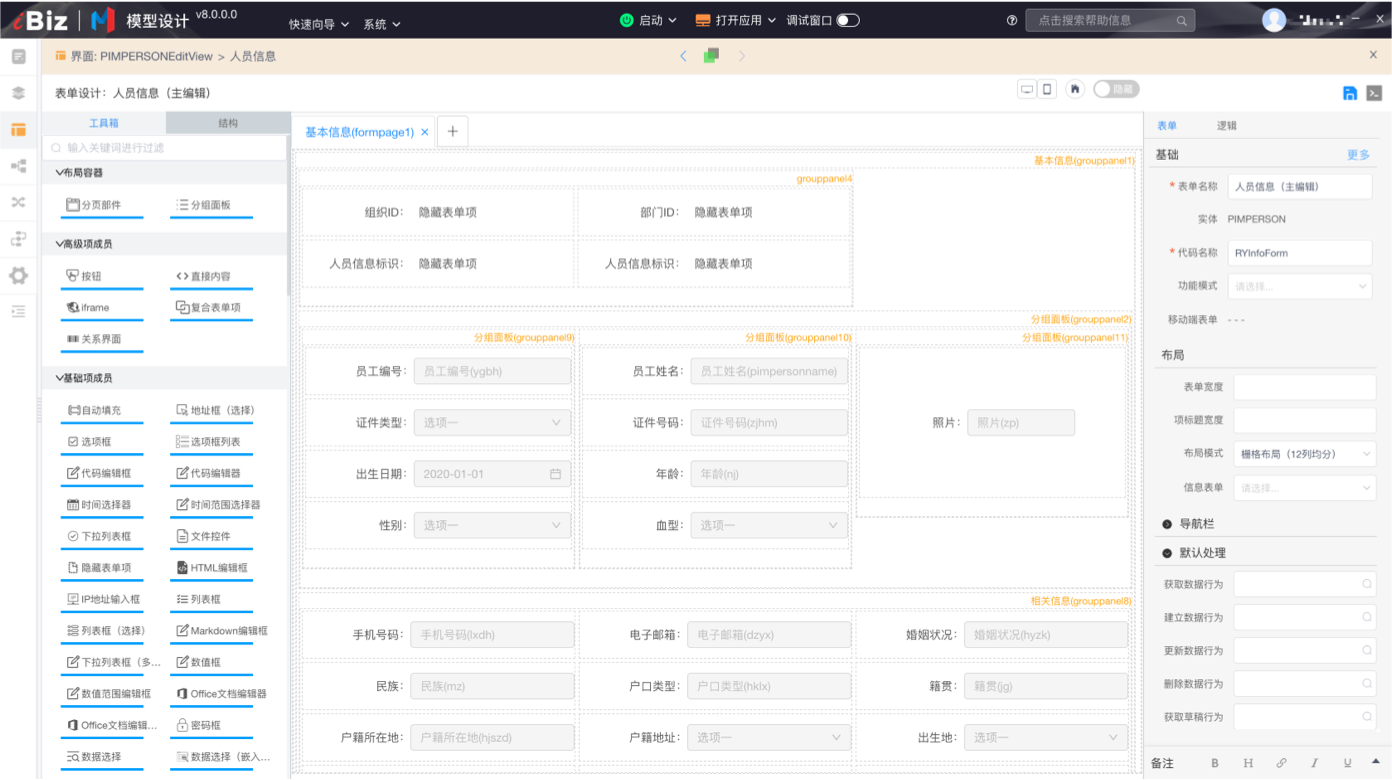Toggle the 隐藏 switch

click(x=1116, y=89)
